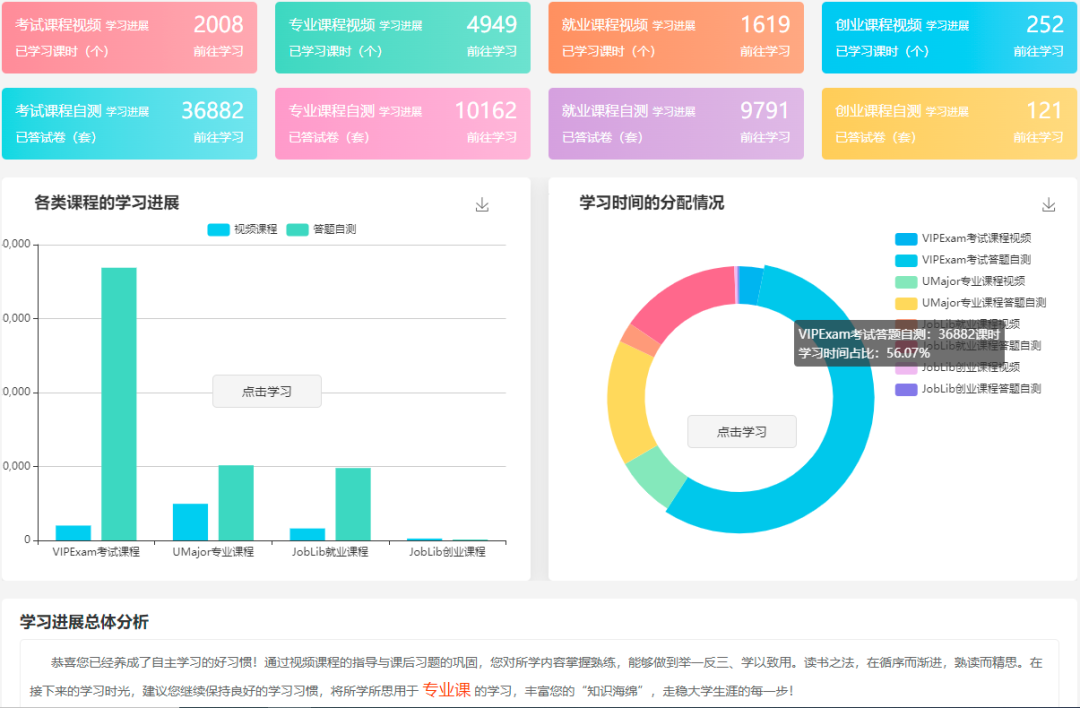This screenshot has width=1080, height=708.
Task: Click 前往学习 on 创业课程自测 card
Action: click(1038, 137)
